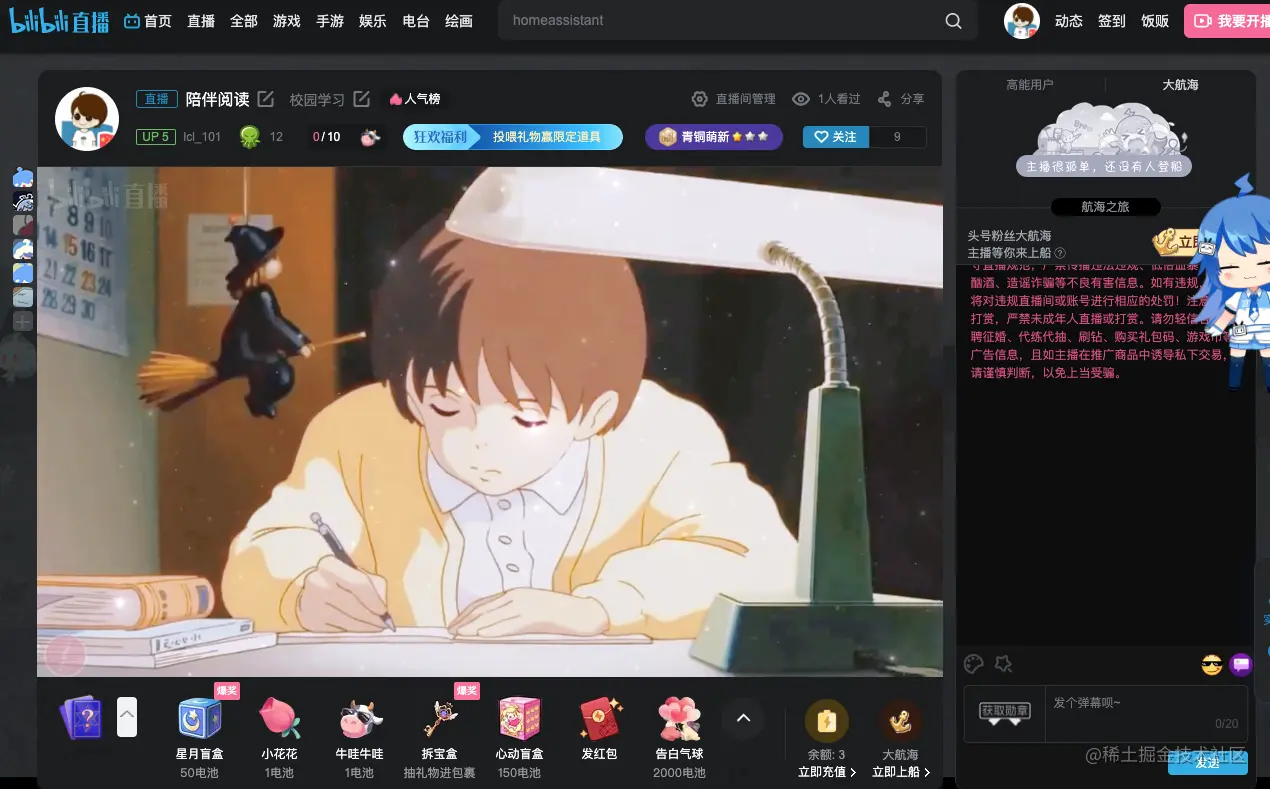The width and height of the screenshot is (1270, 789).
Task: Open the 娱乐 category
Action: (x=373, y=20)
